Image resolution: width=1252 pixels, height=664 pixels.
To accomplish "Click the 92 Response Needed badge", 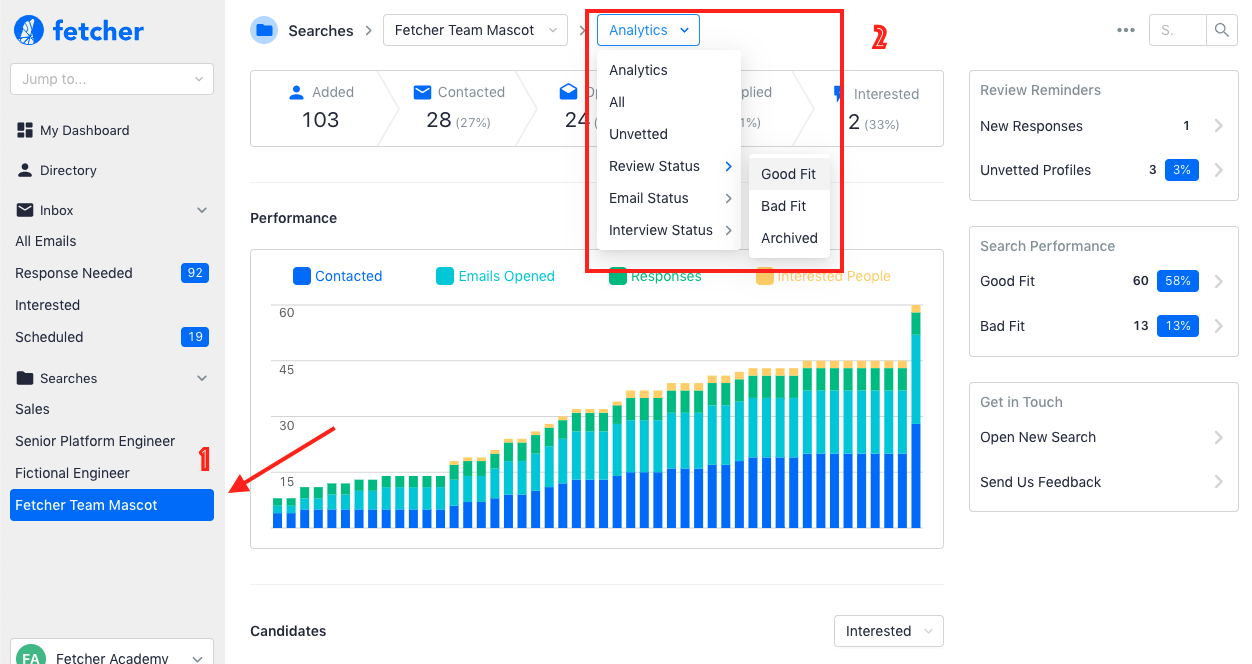I will [195, 273].
